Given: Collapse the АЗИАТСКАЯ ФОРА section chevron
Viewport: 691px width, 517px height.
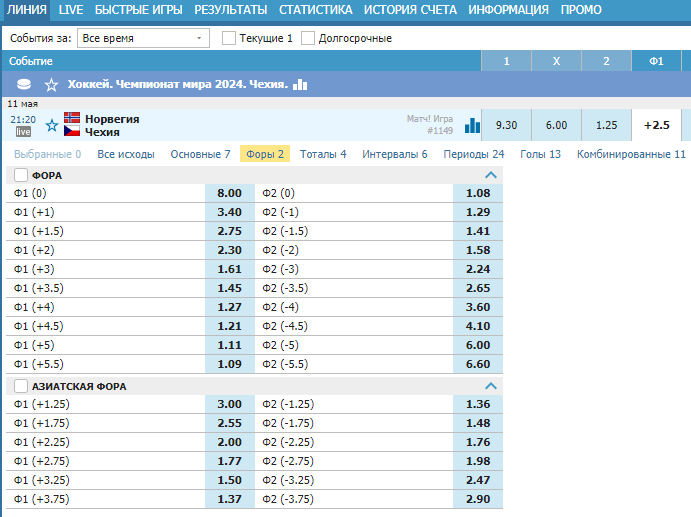Looking at the screenshot, I should tap(490, 386).
